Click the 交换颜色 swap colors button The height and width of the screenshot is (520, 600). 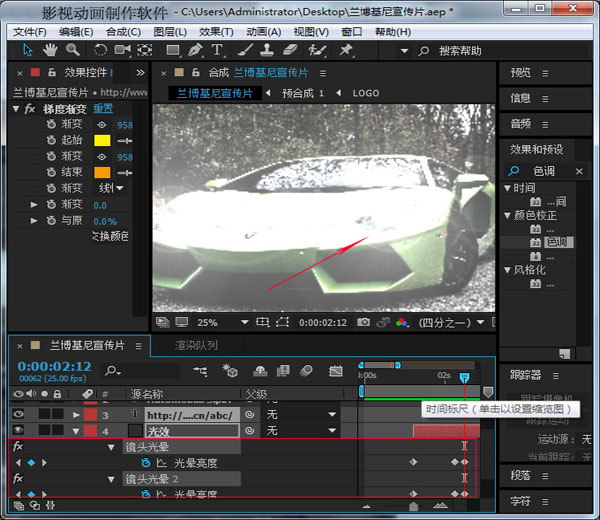click(x=110, y=236)
